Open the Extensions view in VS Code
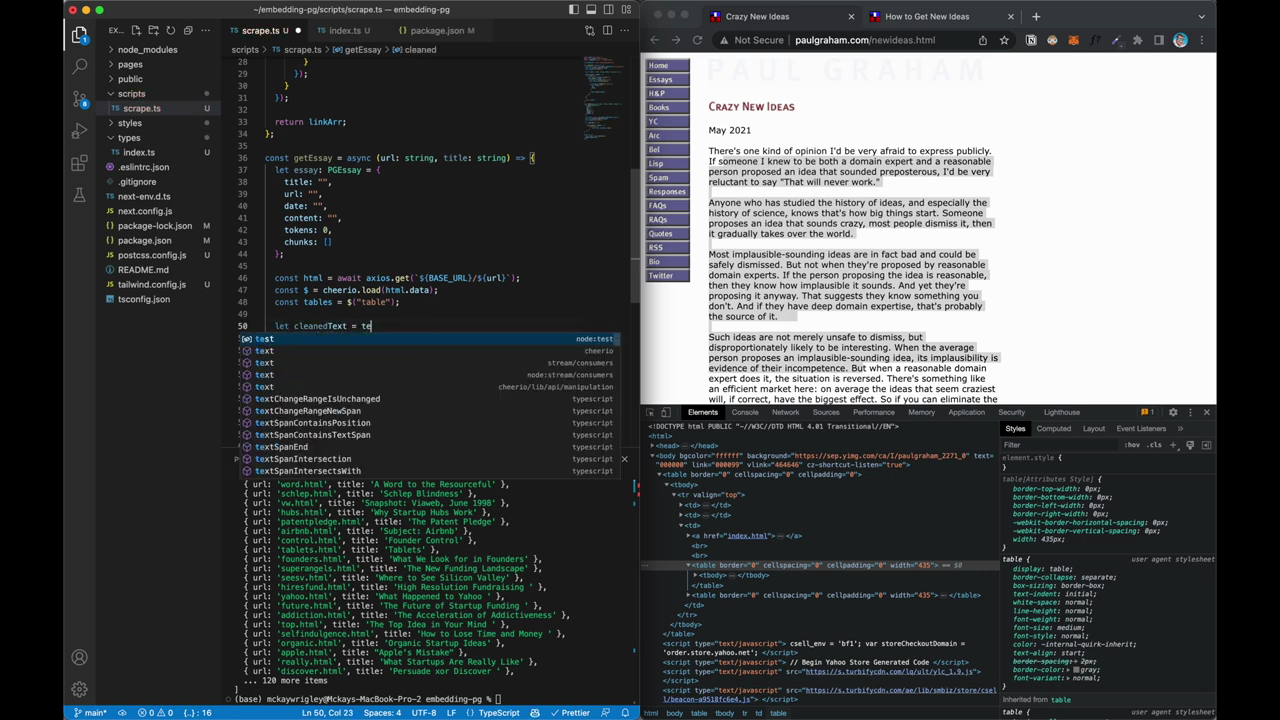The width and height of the screenshot is (1280, 720). coord(80,163)
